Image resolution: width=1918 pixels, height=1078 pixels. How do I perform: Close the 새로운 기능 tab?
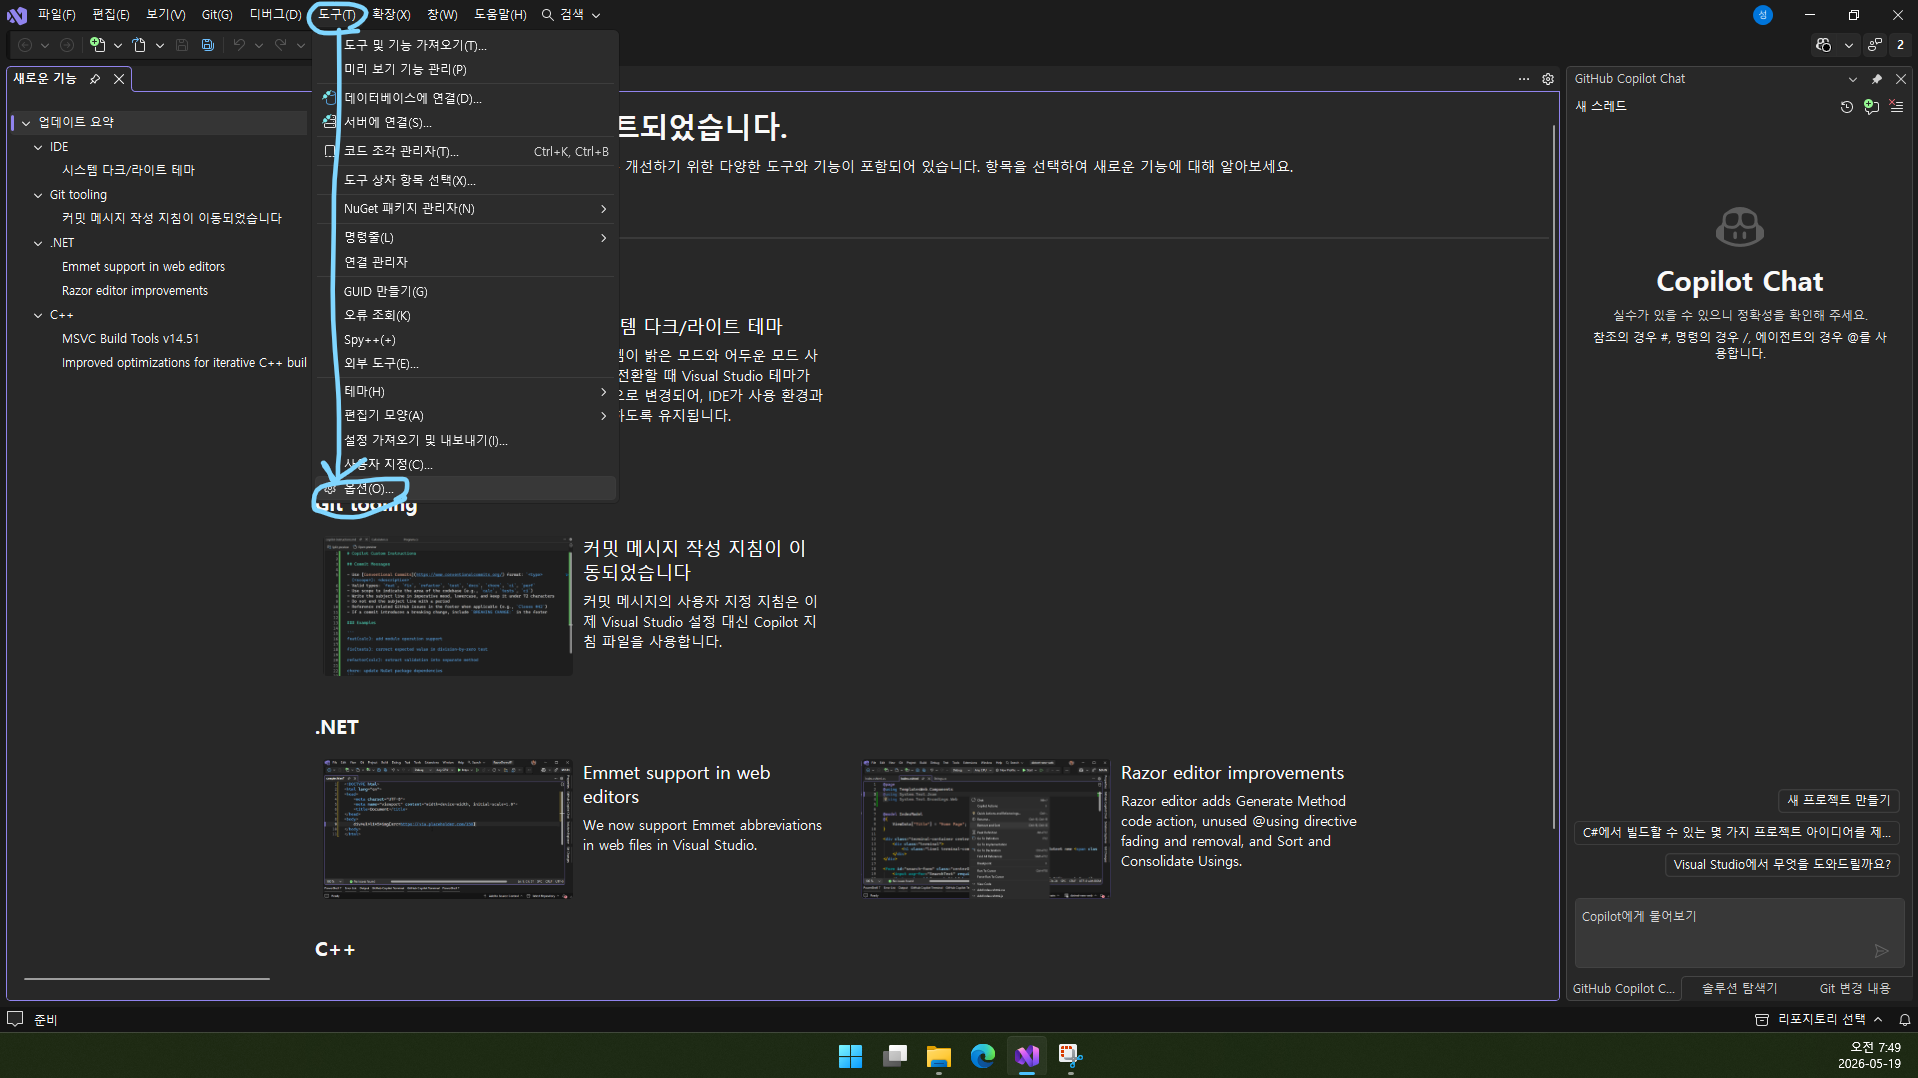pyautogui.click(x=119, y=79)
